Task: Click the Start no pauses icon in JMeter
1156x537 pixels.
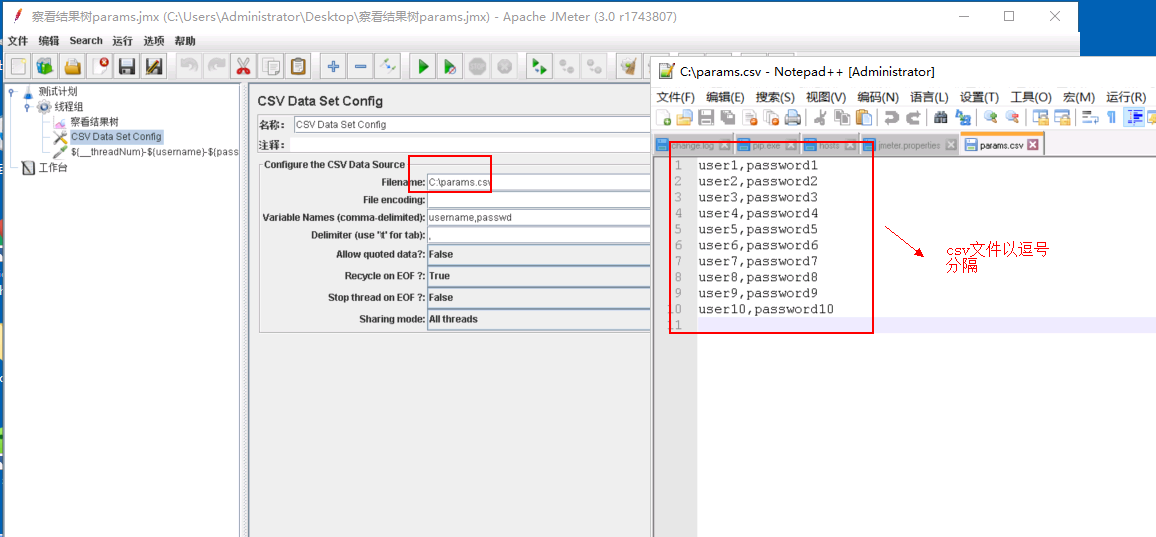Action: pyautogui.click(x=450, y=67)
